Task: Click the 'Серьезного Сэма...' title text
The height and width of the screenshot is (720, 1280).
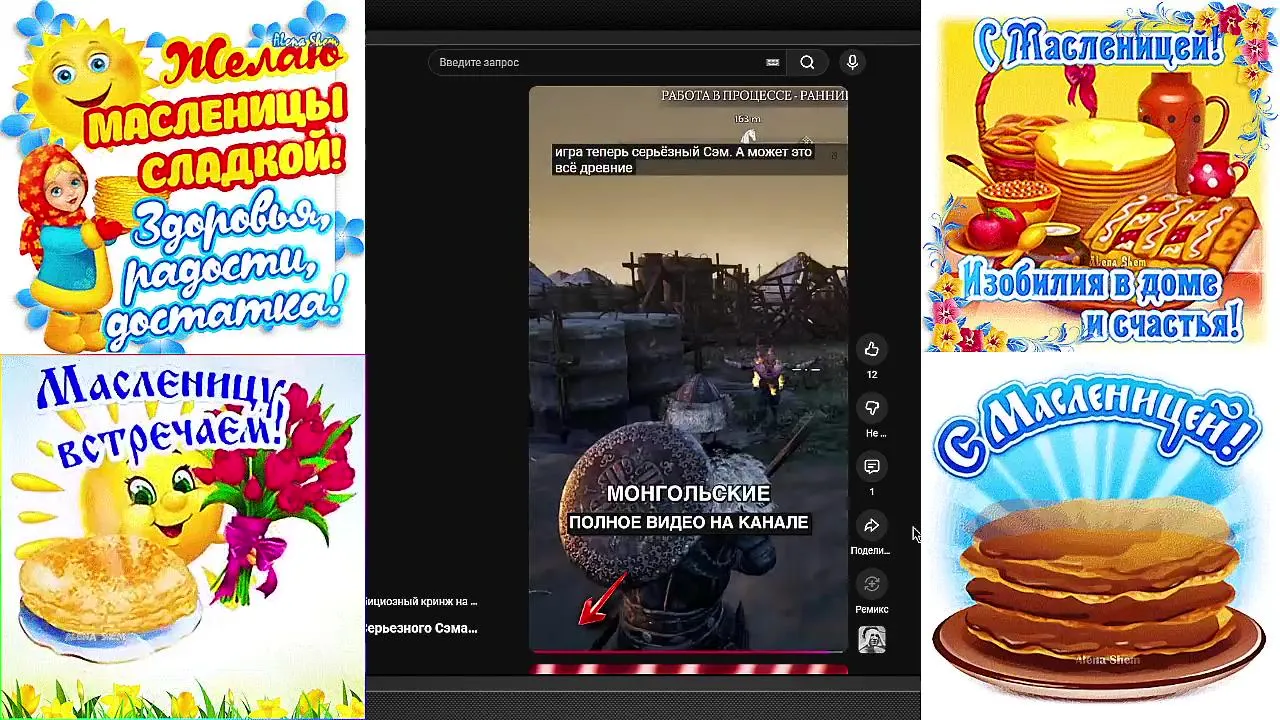Action: click(421, 628)
